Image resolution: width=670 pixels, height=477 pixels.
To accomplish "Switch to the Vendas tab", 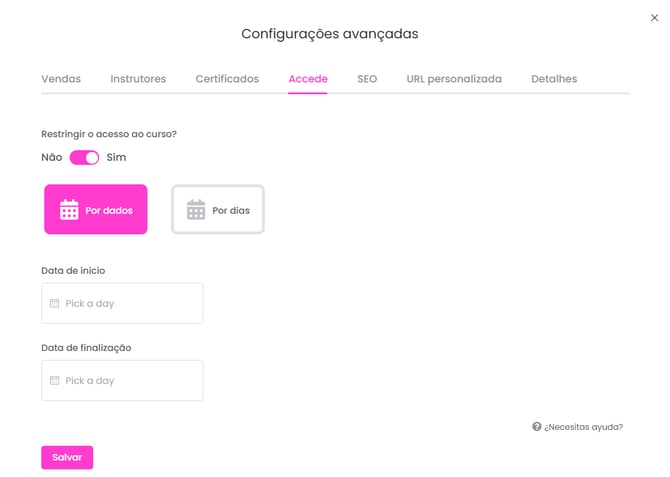I will click(61, 79).
